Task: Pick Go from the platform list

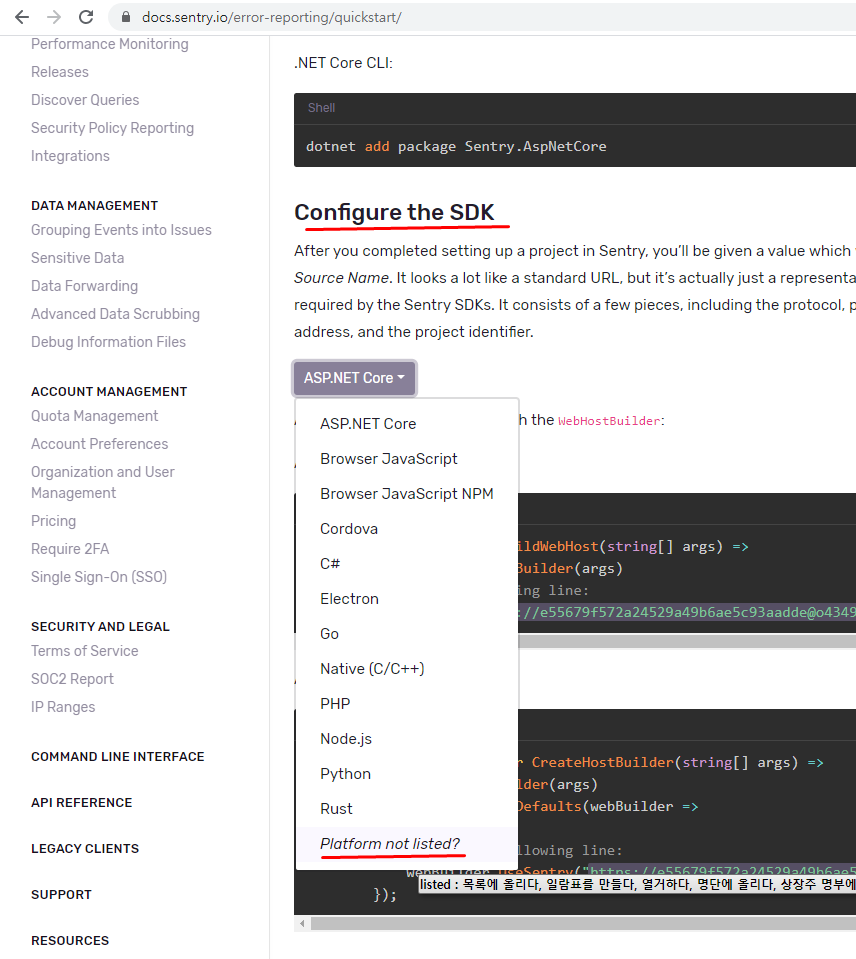Action: 407,634
